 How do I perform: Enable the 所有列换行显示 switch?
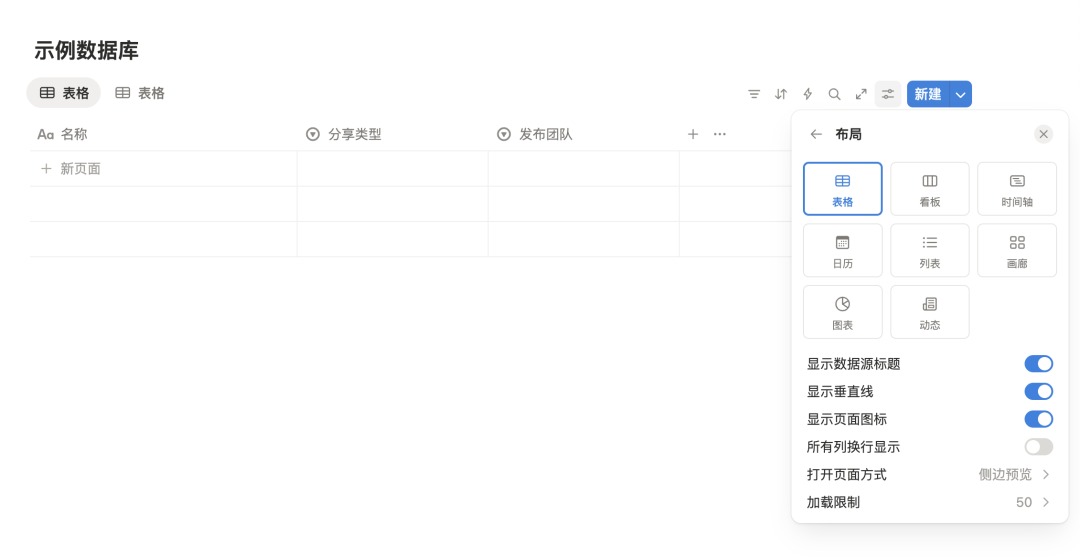point(1038,447)
